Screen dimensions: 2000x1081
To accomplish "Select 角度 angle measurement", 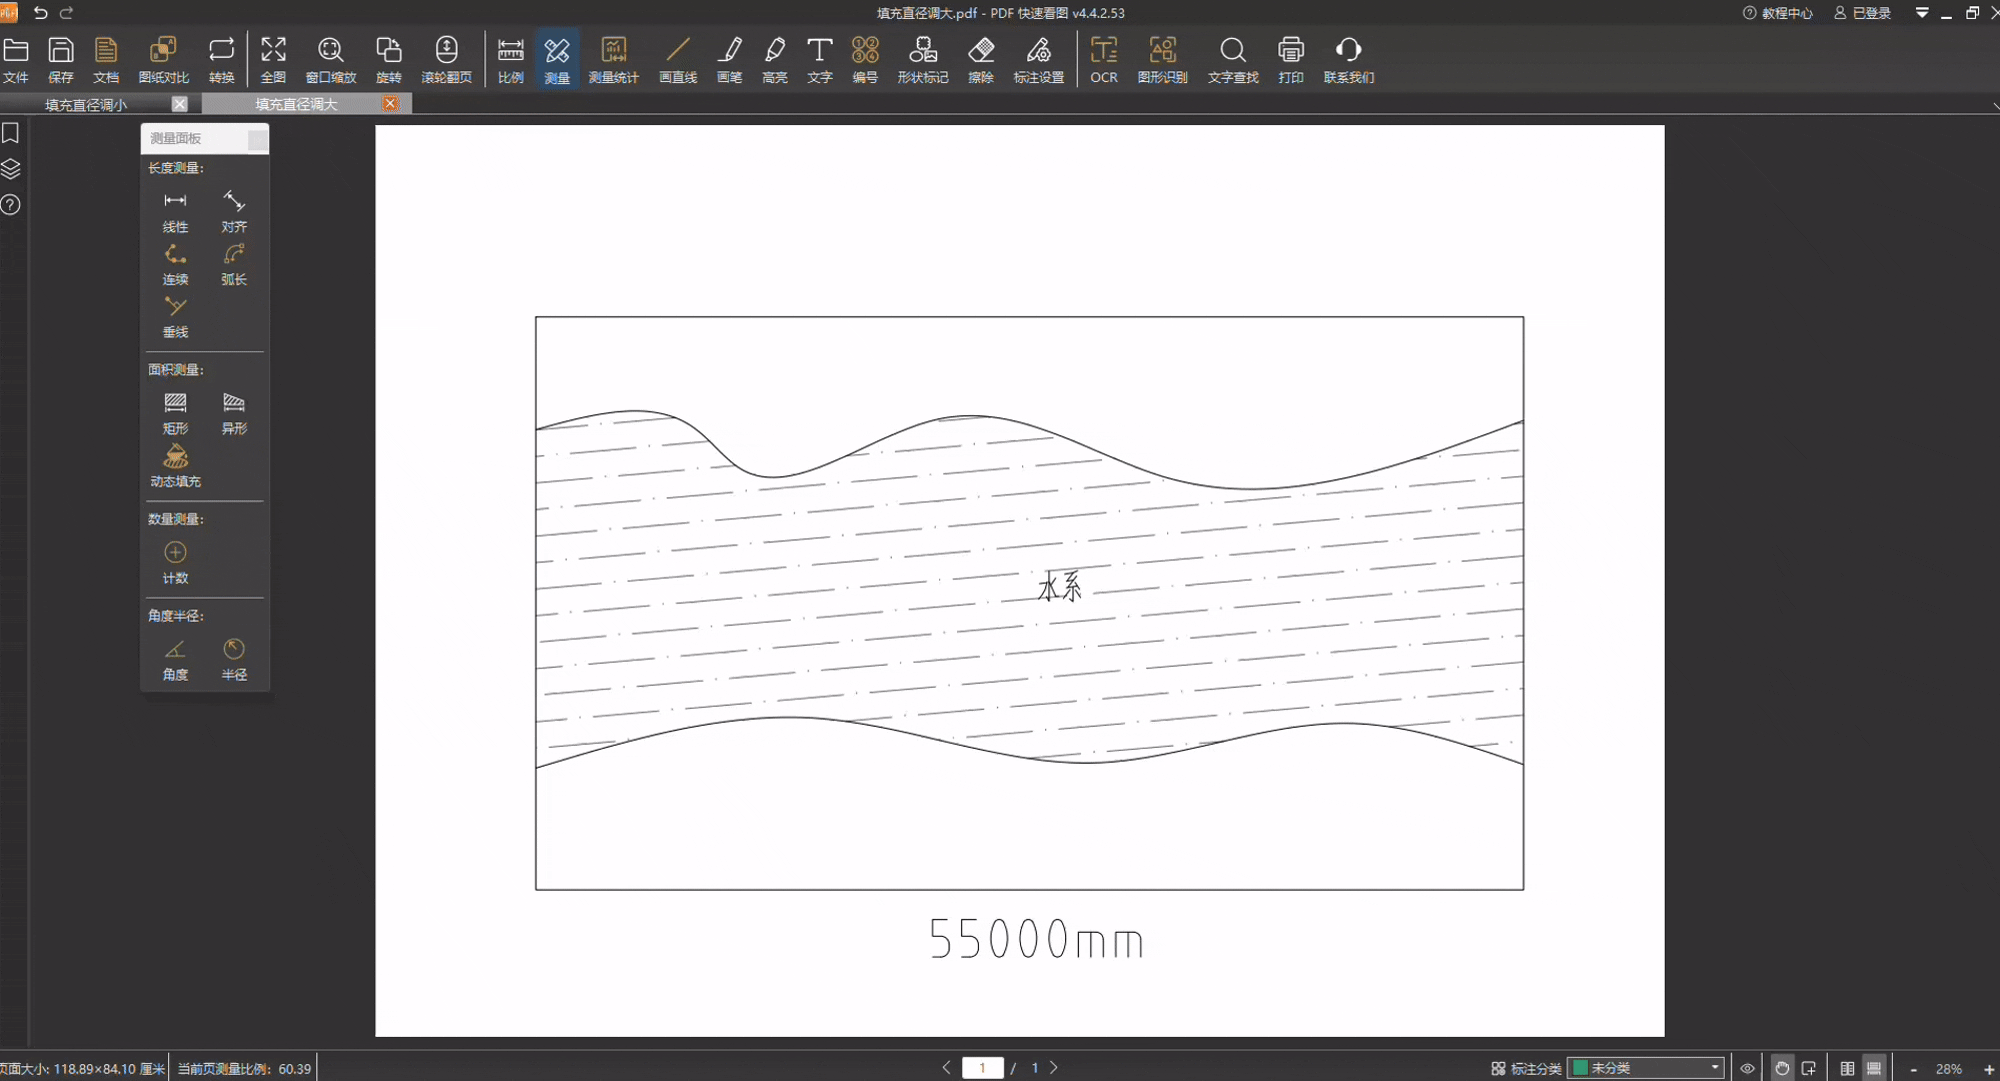I will [175, 660].
